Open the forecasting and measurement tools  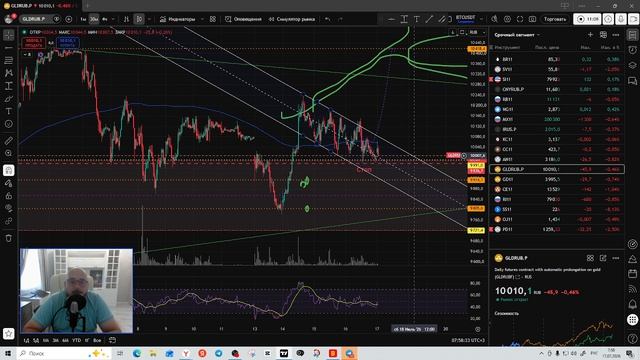[9, 86]
